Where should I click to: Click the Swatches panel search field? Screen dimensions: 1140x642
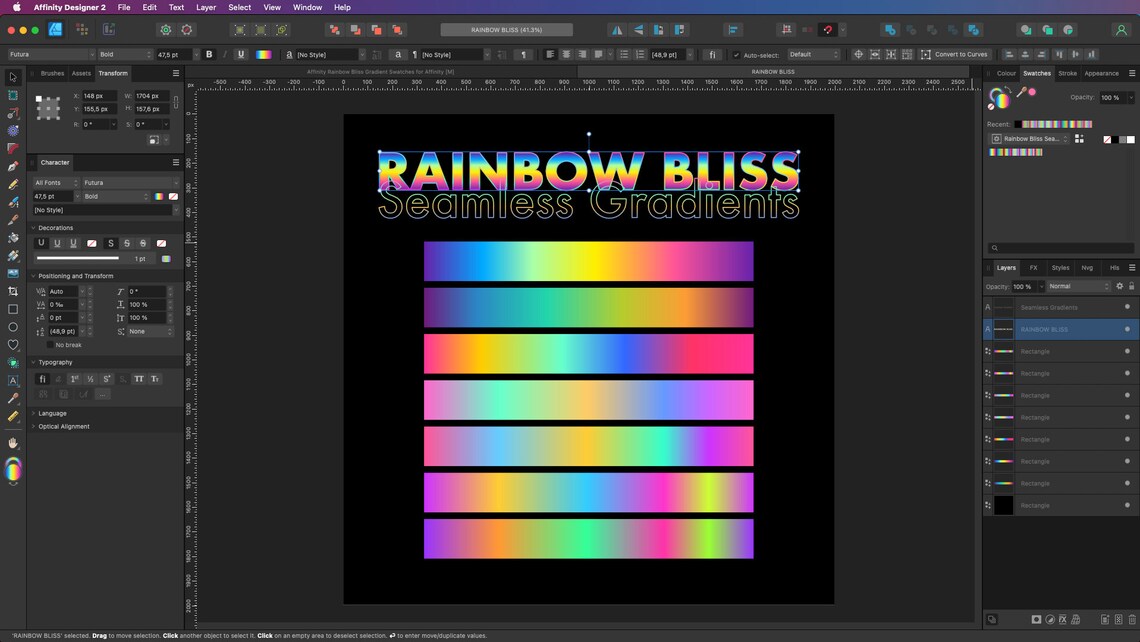pyautogui.click(x=1060, y=247)
